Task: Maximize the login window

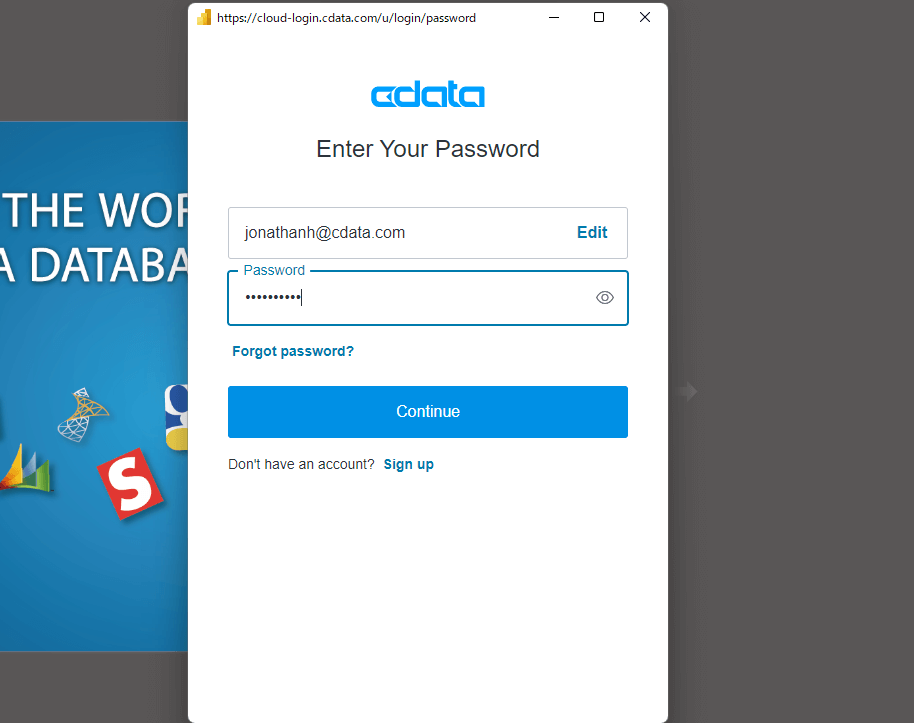Action: coord(599,17)
